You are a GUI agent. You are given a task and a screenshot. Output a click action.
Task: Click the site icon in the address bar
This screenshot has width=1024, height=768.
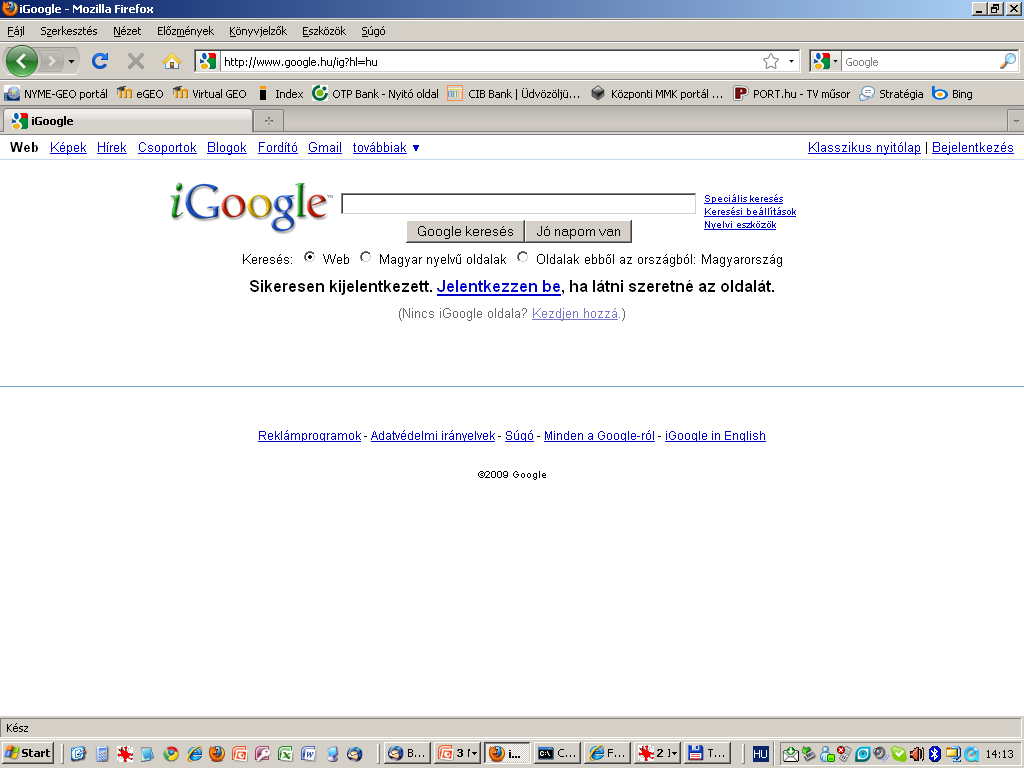[208, 61]
